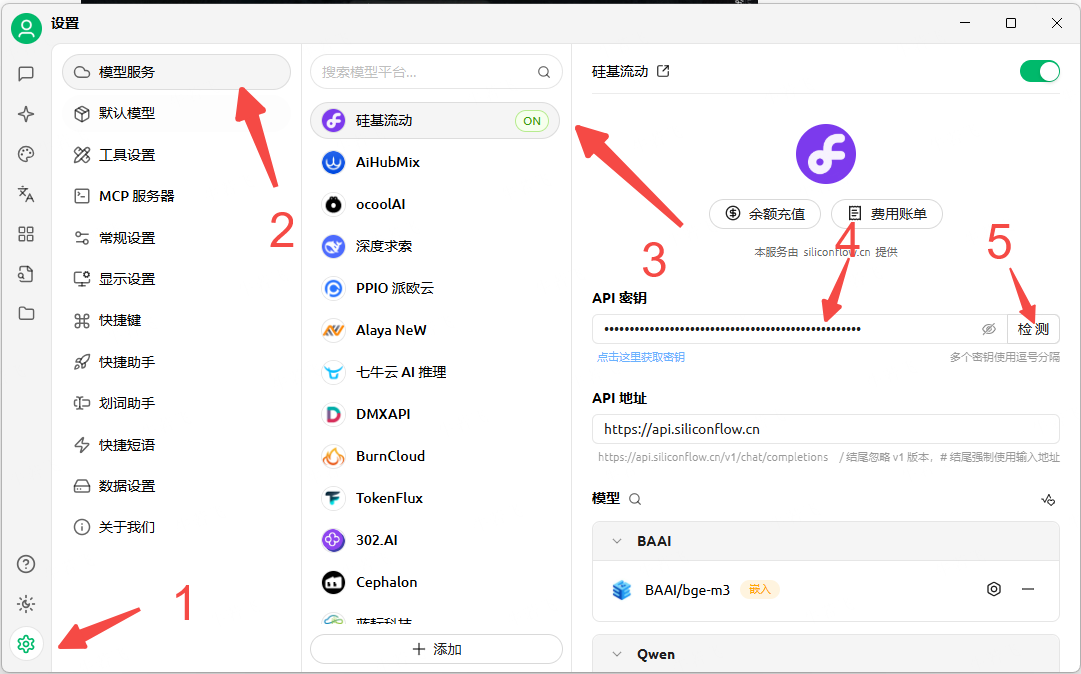The height and width of the screenshot is (674, 1081).
Task: Select the 深度求索 provider
Action: coord(435,247)
